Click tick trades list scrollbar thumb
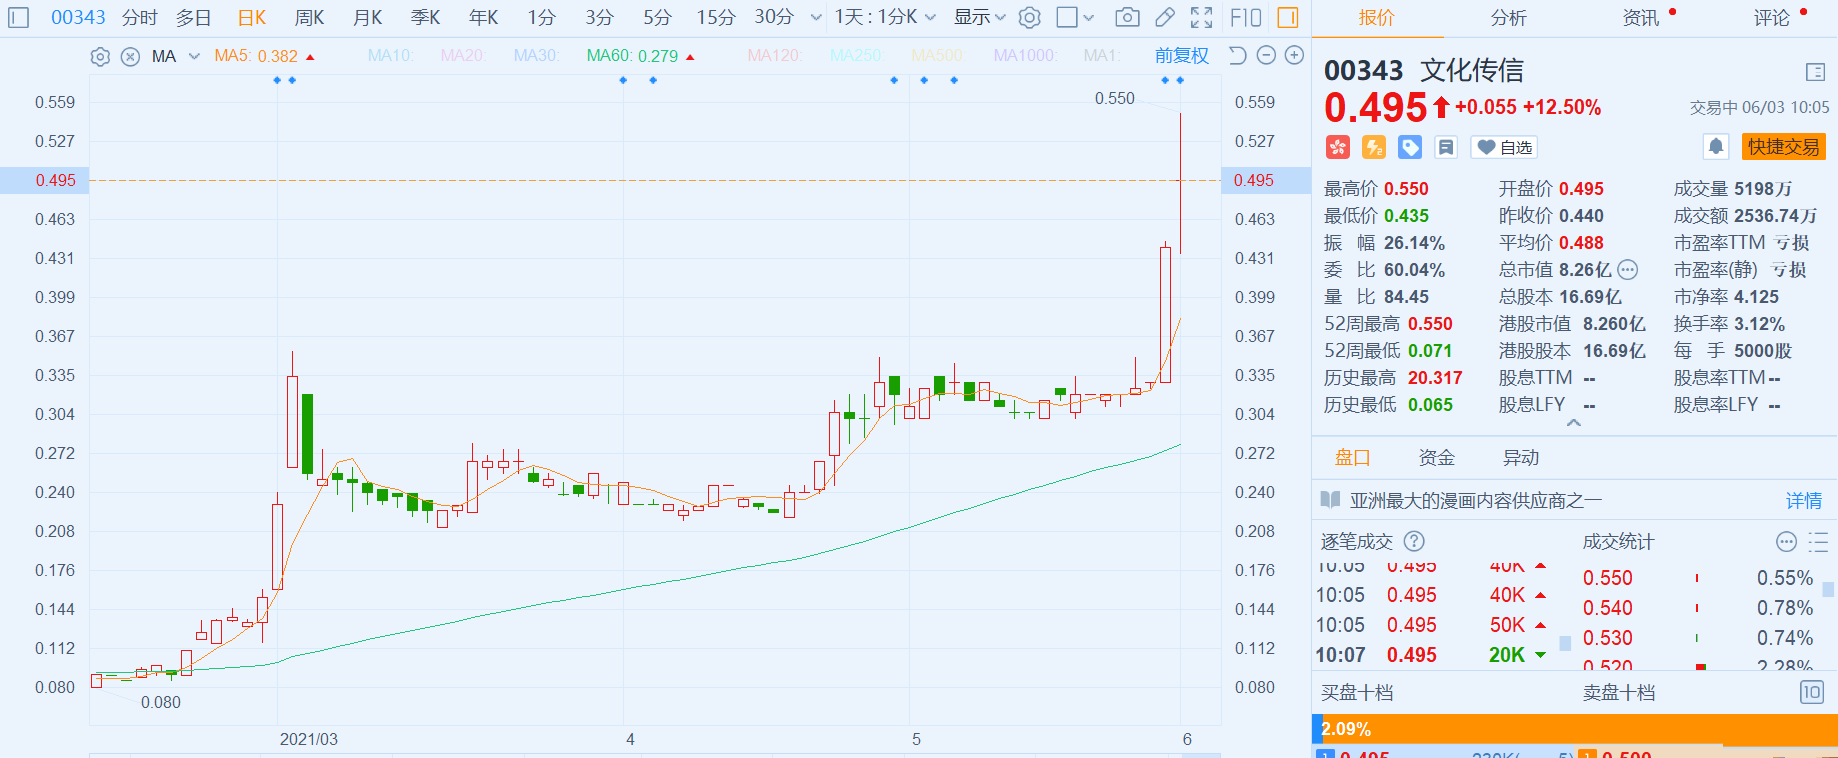This screenshot has width=1838, height=758. [1565, 643]
